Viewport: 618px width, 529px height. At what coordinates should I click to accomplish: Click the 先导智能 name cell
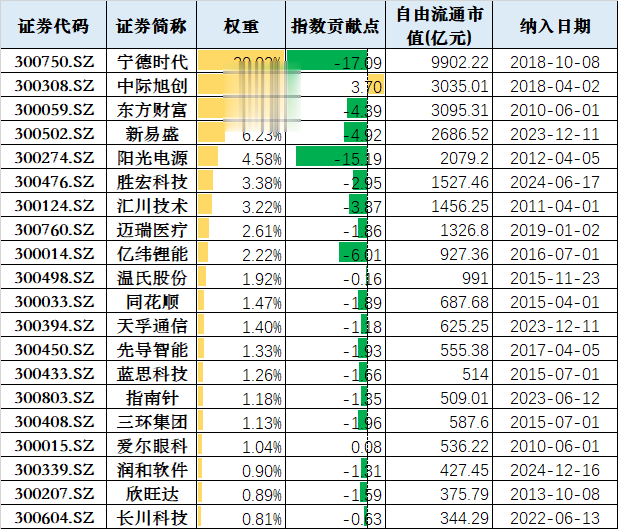(152, 350)
